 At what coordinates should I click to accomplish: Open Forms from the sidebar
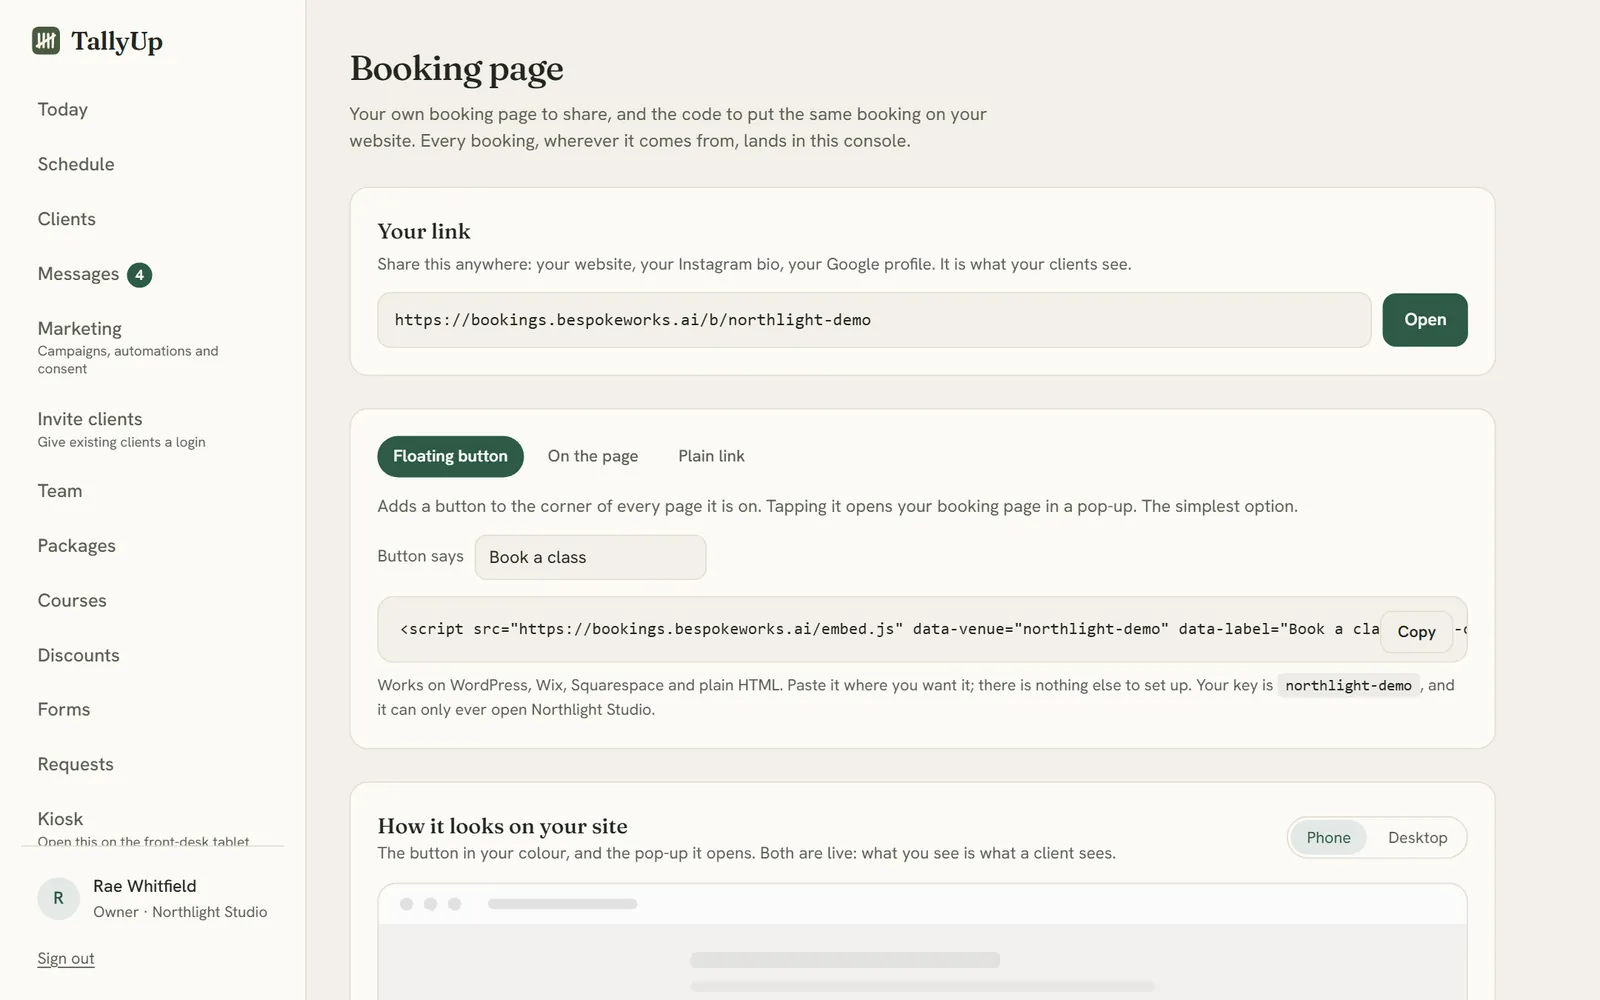pos(64,710)
